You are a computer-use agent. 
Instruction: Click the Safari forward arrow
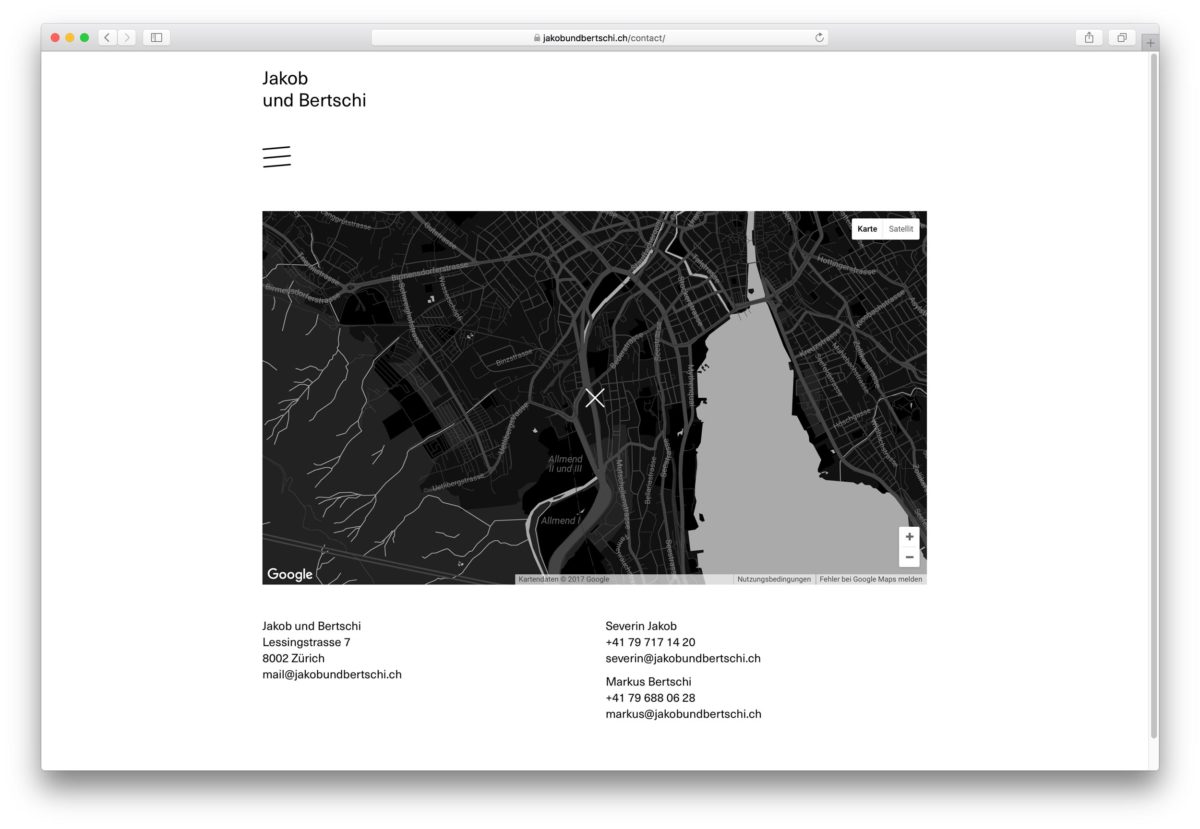pyautogui.click(x=127, y=38)
